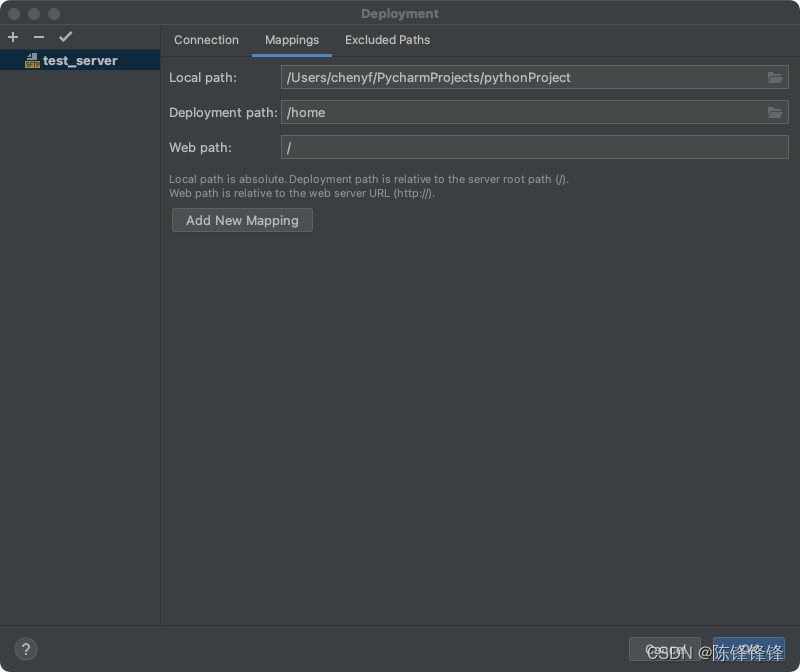This screenshot has height=672, width=800.
Task: Switch to the Connection tab
Action: [x=206, y=40]
